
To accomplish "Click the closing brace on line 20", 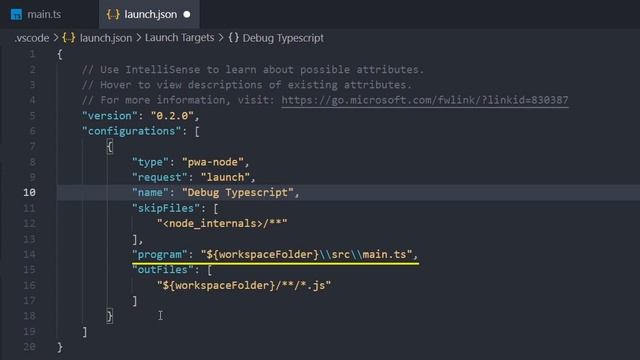I will tap(60, 347).
